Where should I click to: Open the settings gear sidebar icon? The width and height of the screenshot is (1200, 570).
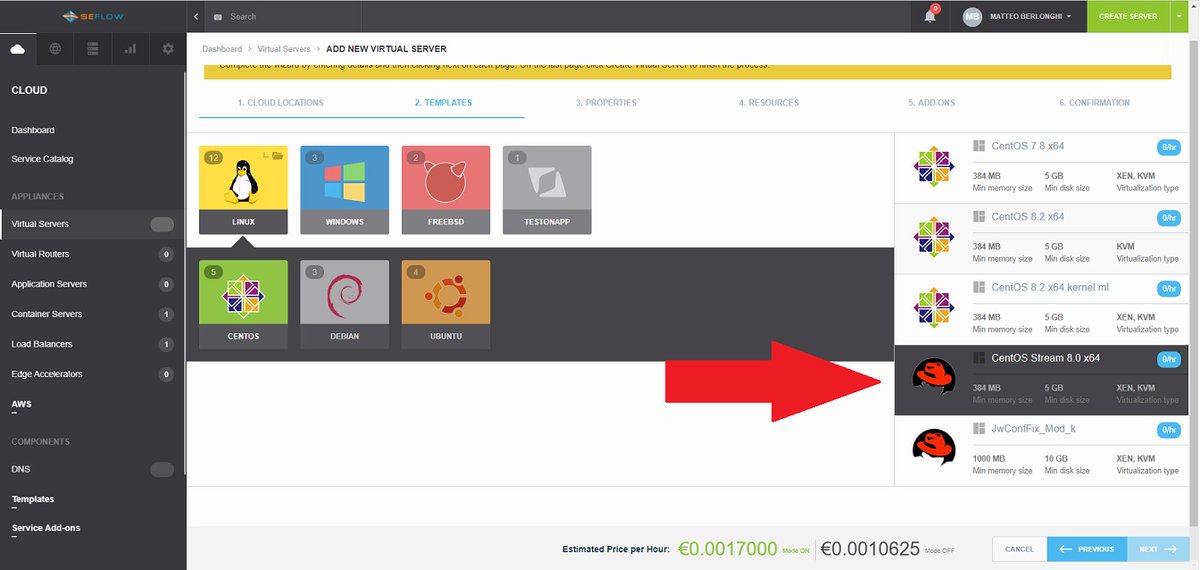click(168, 48)
